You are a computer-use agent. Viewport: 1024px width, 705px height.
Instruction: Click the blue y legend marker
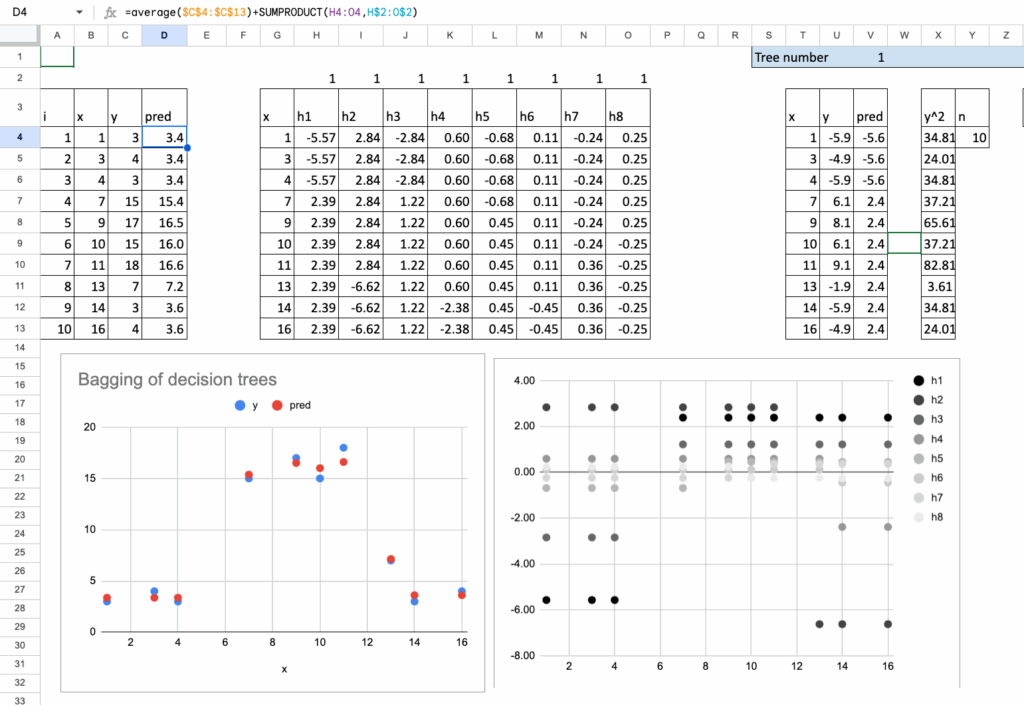click(x=238, y=406)
